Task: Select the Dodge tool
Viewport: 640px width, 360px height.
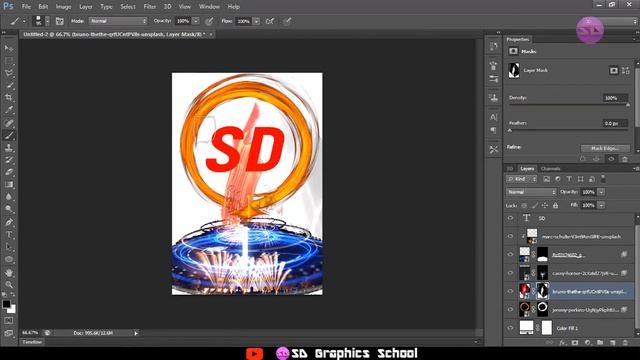Action: 9,209
